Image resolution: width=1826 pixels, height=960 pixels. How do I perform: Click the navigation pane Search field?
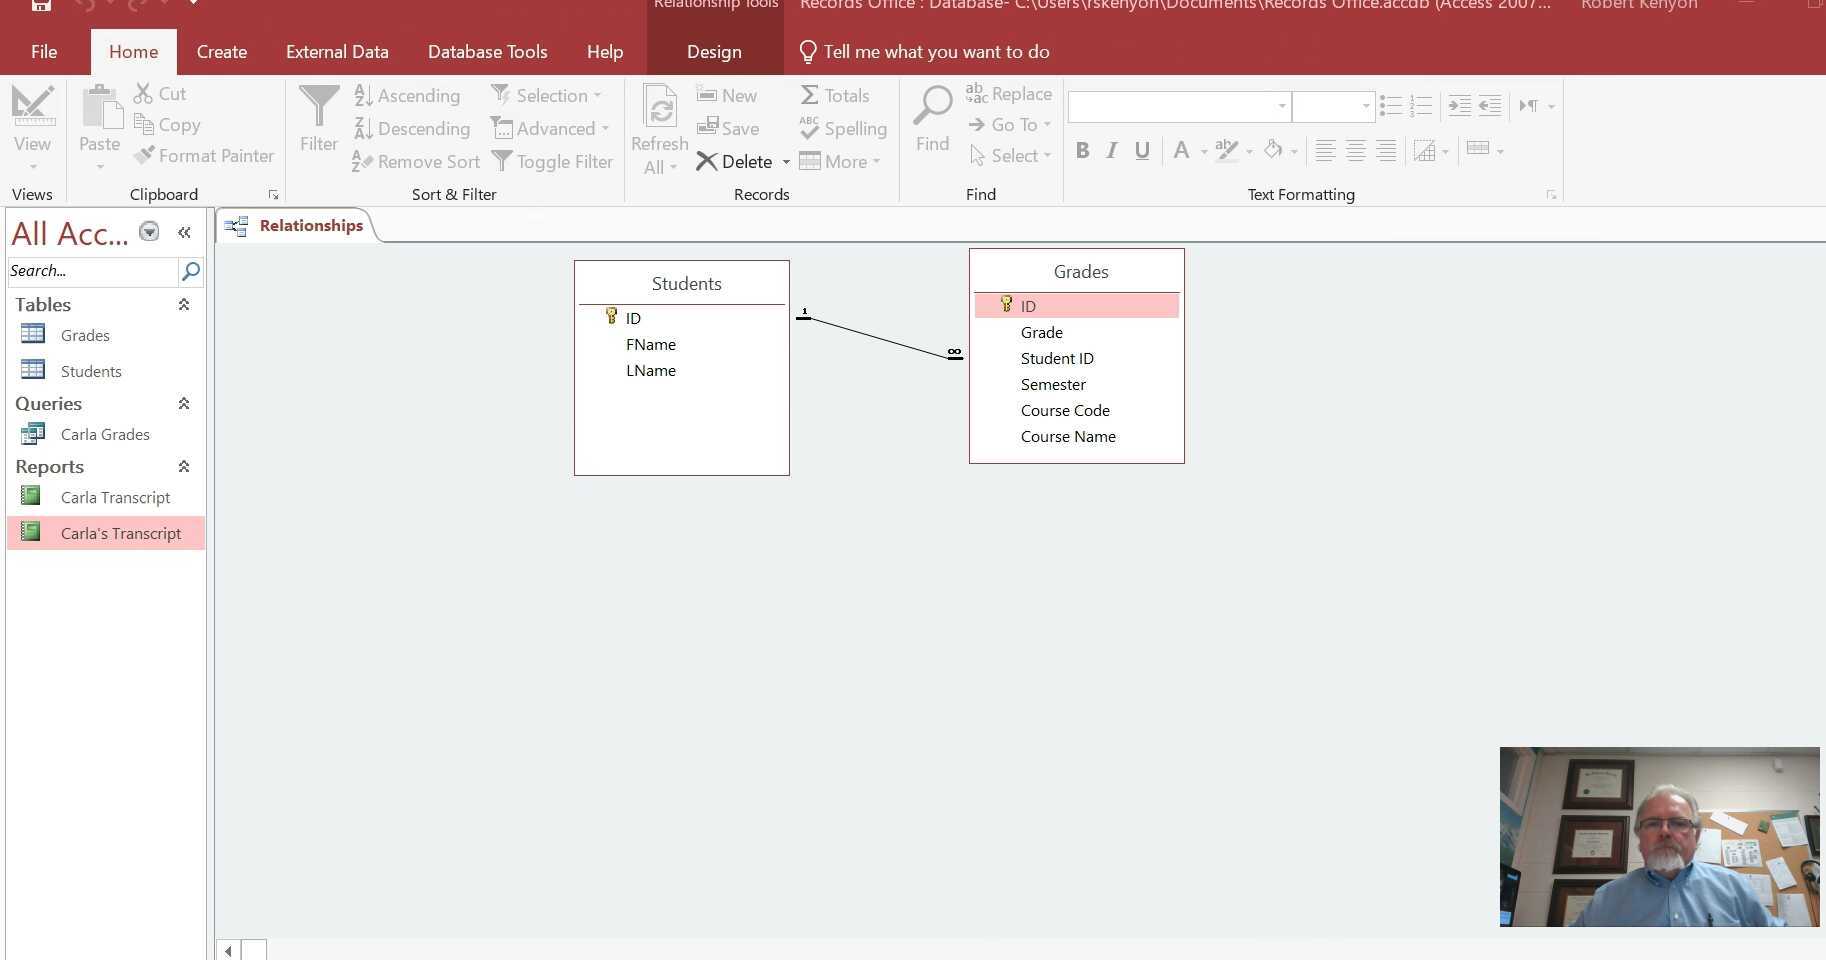click(92, 271)
